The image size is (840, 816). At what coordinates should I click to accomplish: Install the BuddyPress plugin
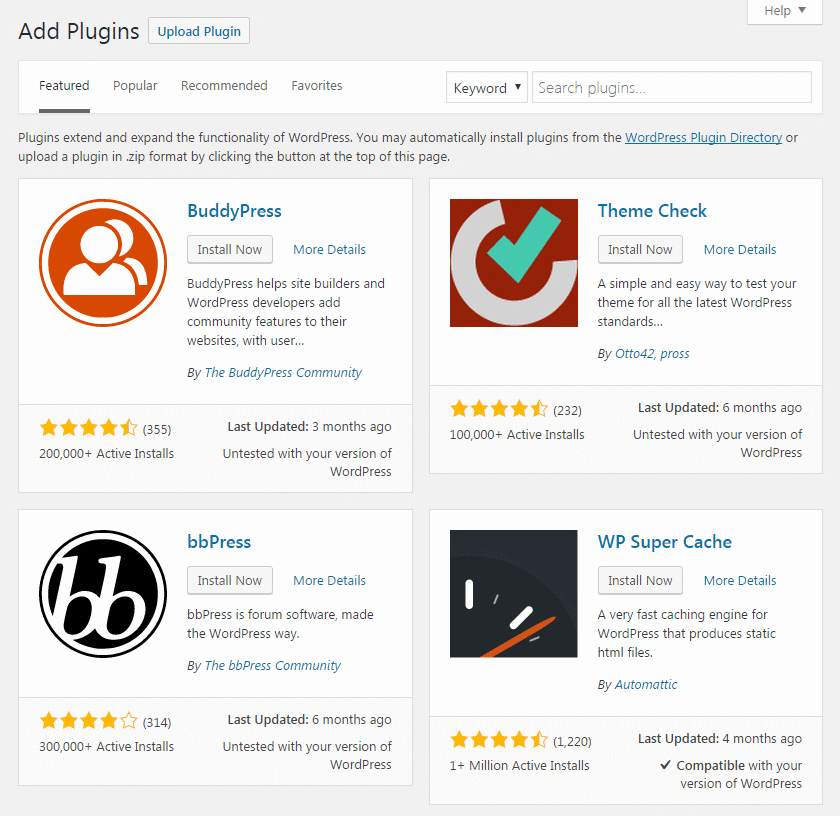[229, 249]
